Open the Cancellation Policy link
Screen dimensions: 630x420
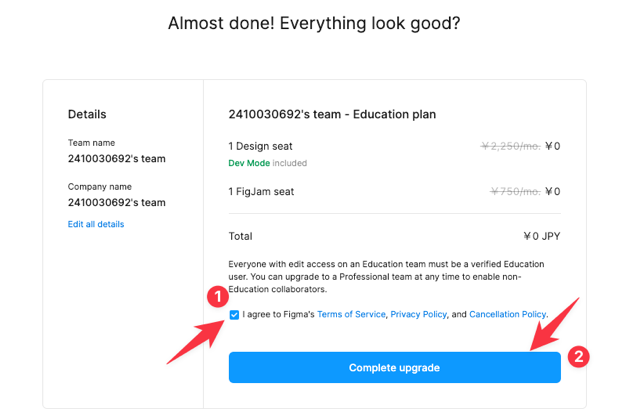point(507,314)
